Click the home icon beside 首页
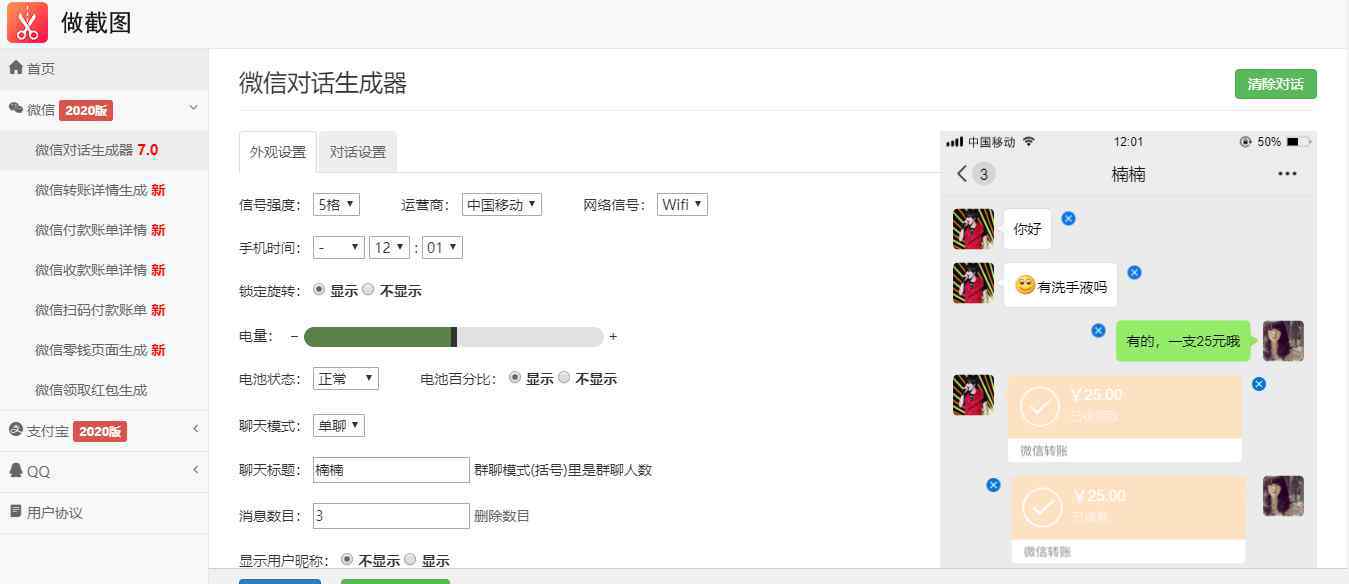Image resolution: width=1349 pixels, height=584 pixels. pos(16,68)
